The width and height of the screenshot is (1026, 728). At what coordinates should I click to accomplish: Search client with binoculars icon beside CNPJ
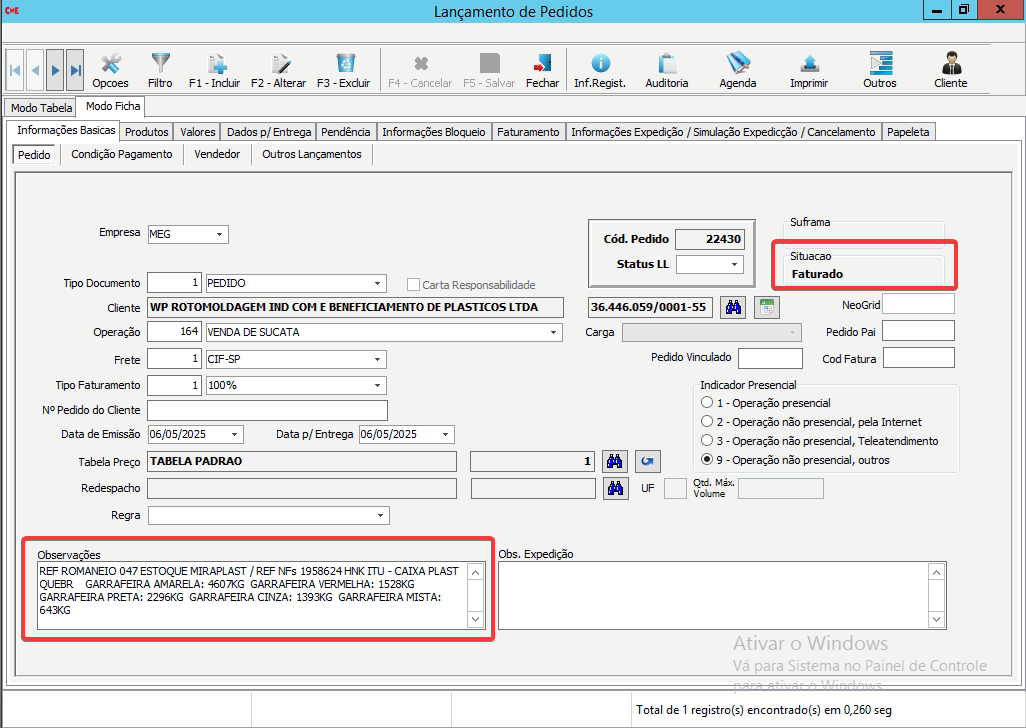click(x=733, y=307)
